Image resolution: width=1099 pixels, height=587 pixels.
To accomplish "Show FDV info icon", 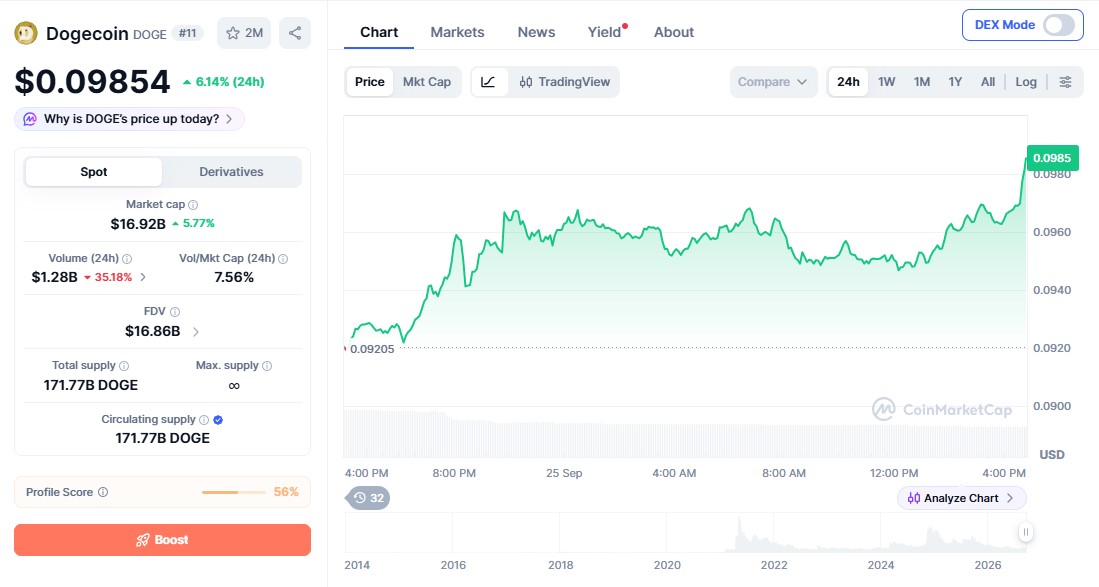I will coord(175,312).
